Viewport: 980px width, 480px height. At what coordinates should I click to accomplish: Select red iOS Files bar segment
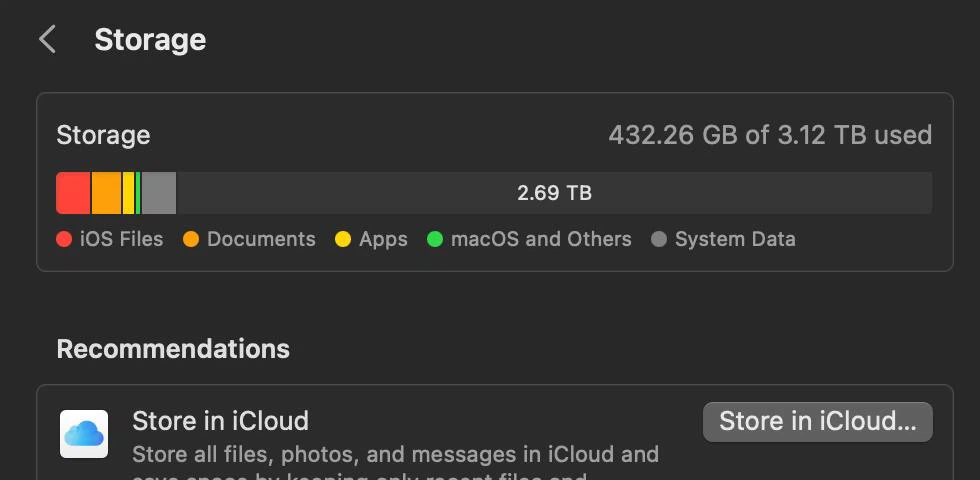(x=73, y=193)
